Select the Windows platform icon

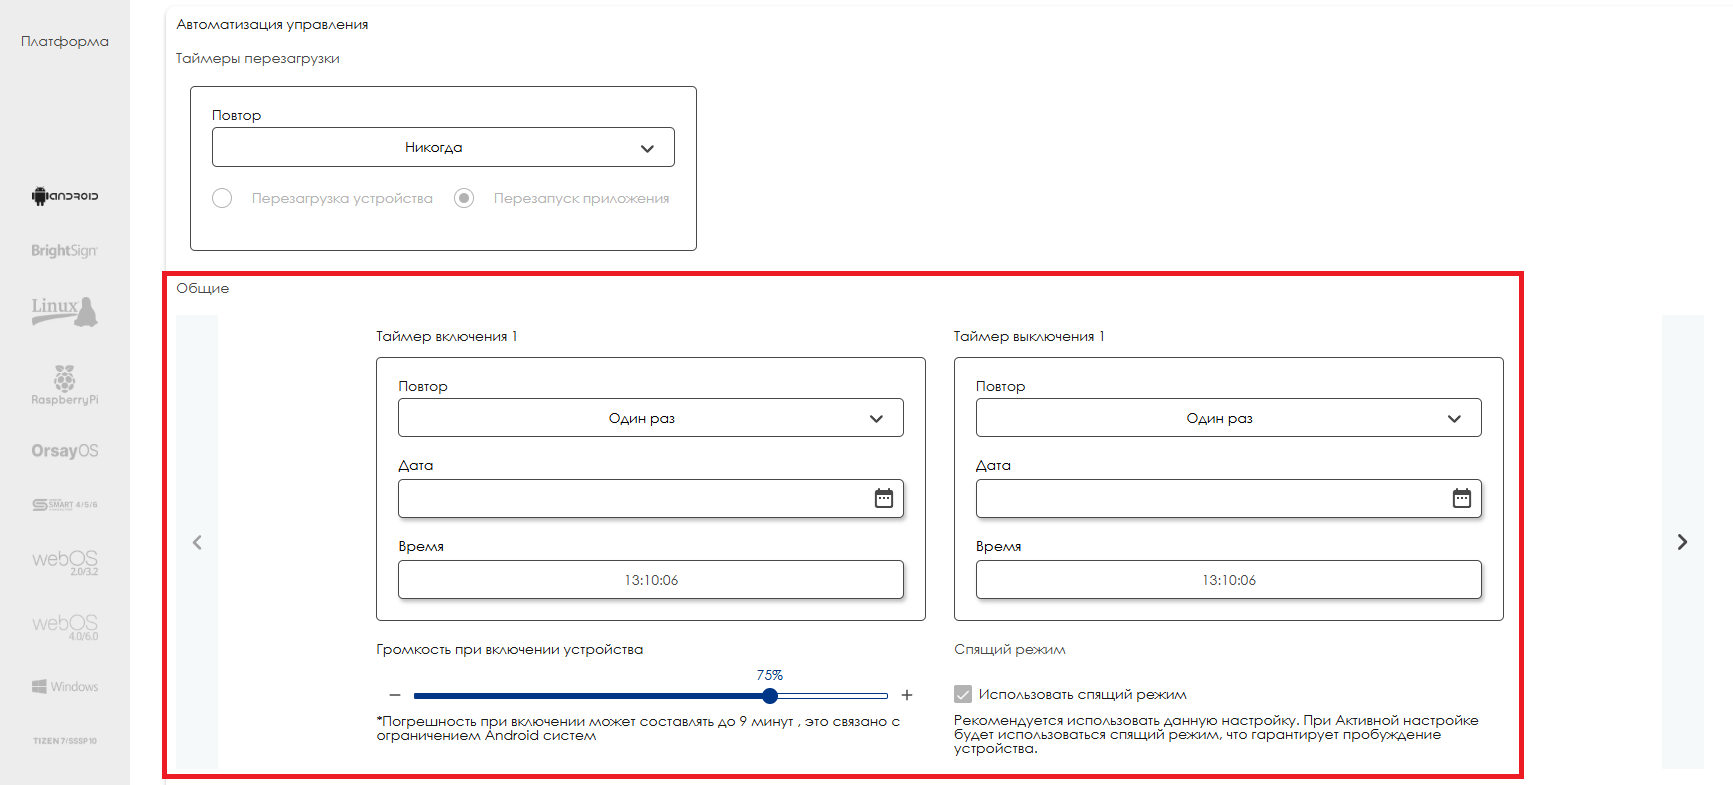point(65,687)
